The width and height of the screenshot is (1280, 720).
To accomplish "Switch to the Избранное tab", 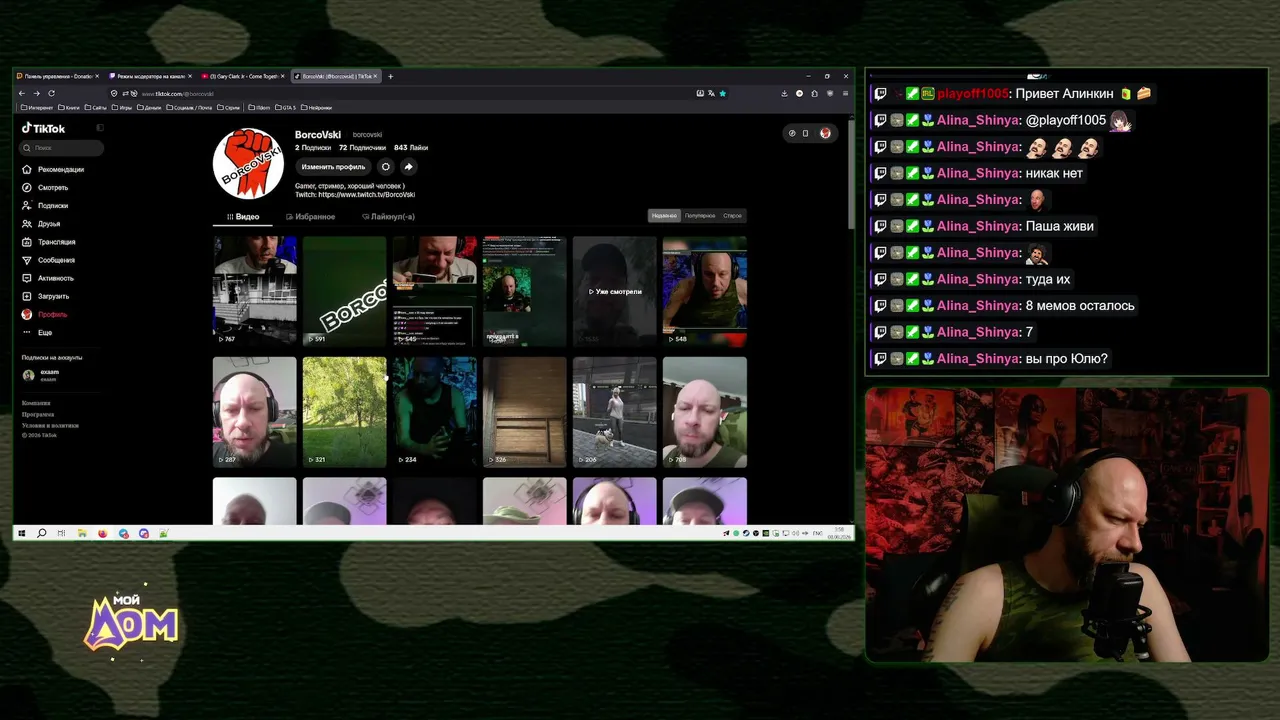I will point(311,216).
